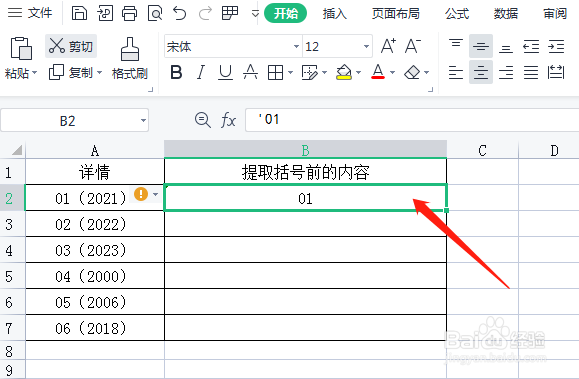Viewport: 579px width, 379px height.
Task: Increase indent icon
Action: 556,47
